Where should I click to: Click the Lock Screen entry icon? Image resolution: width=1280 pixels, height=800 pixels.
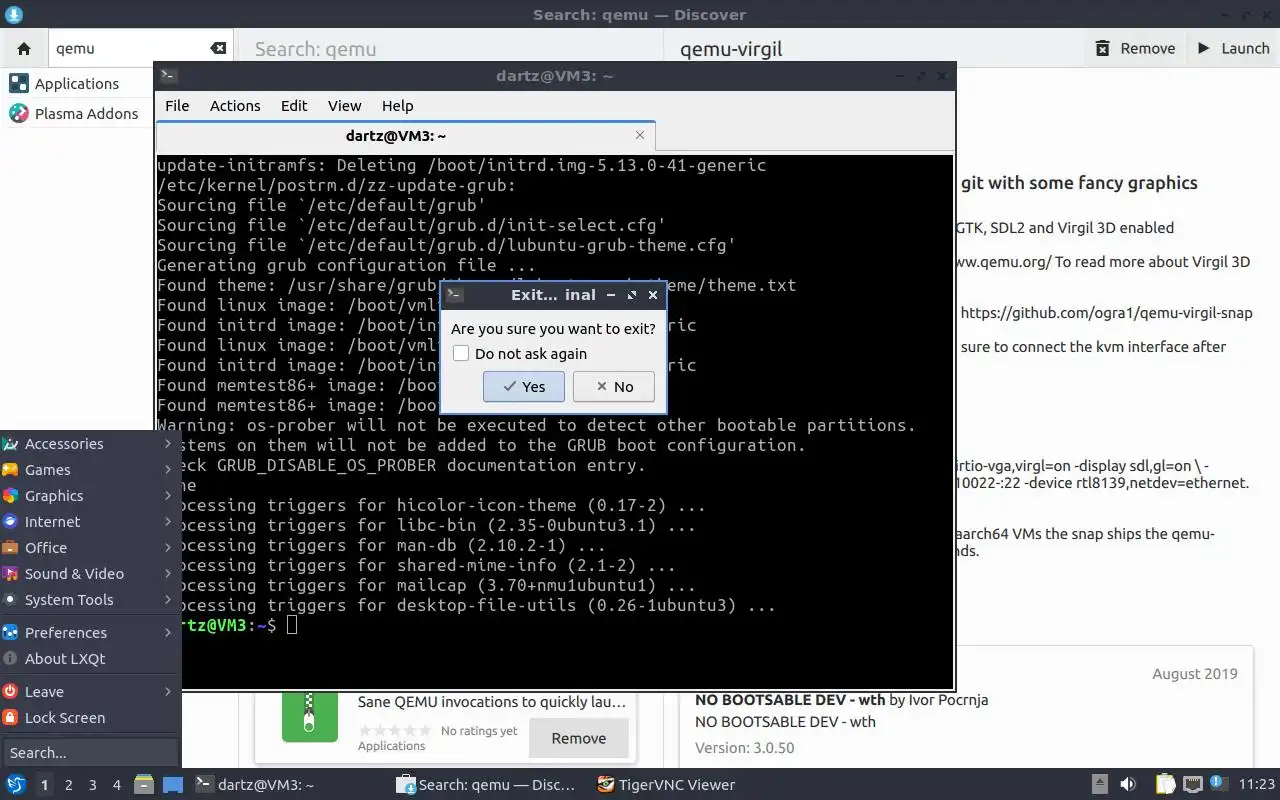(10, 717)
